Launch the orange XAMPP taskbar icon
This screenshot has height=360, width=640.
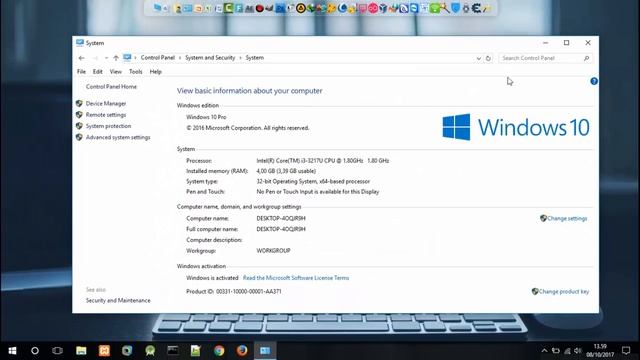(x=104, y=351)
